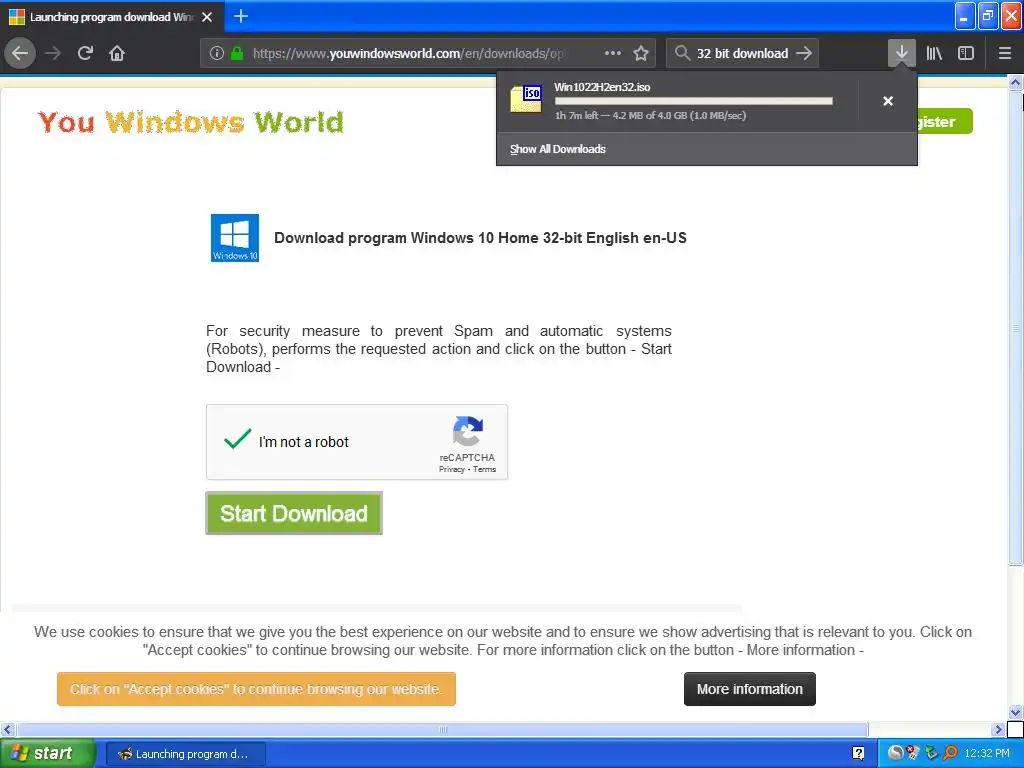Viewport: 1024px width, 768px height.
Task: Click the horizontal scrollbar thumb
Action: (442, 729)
